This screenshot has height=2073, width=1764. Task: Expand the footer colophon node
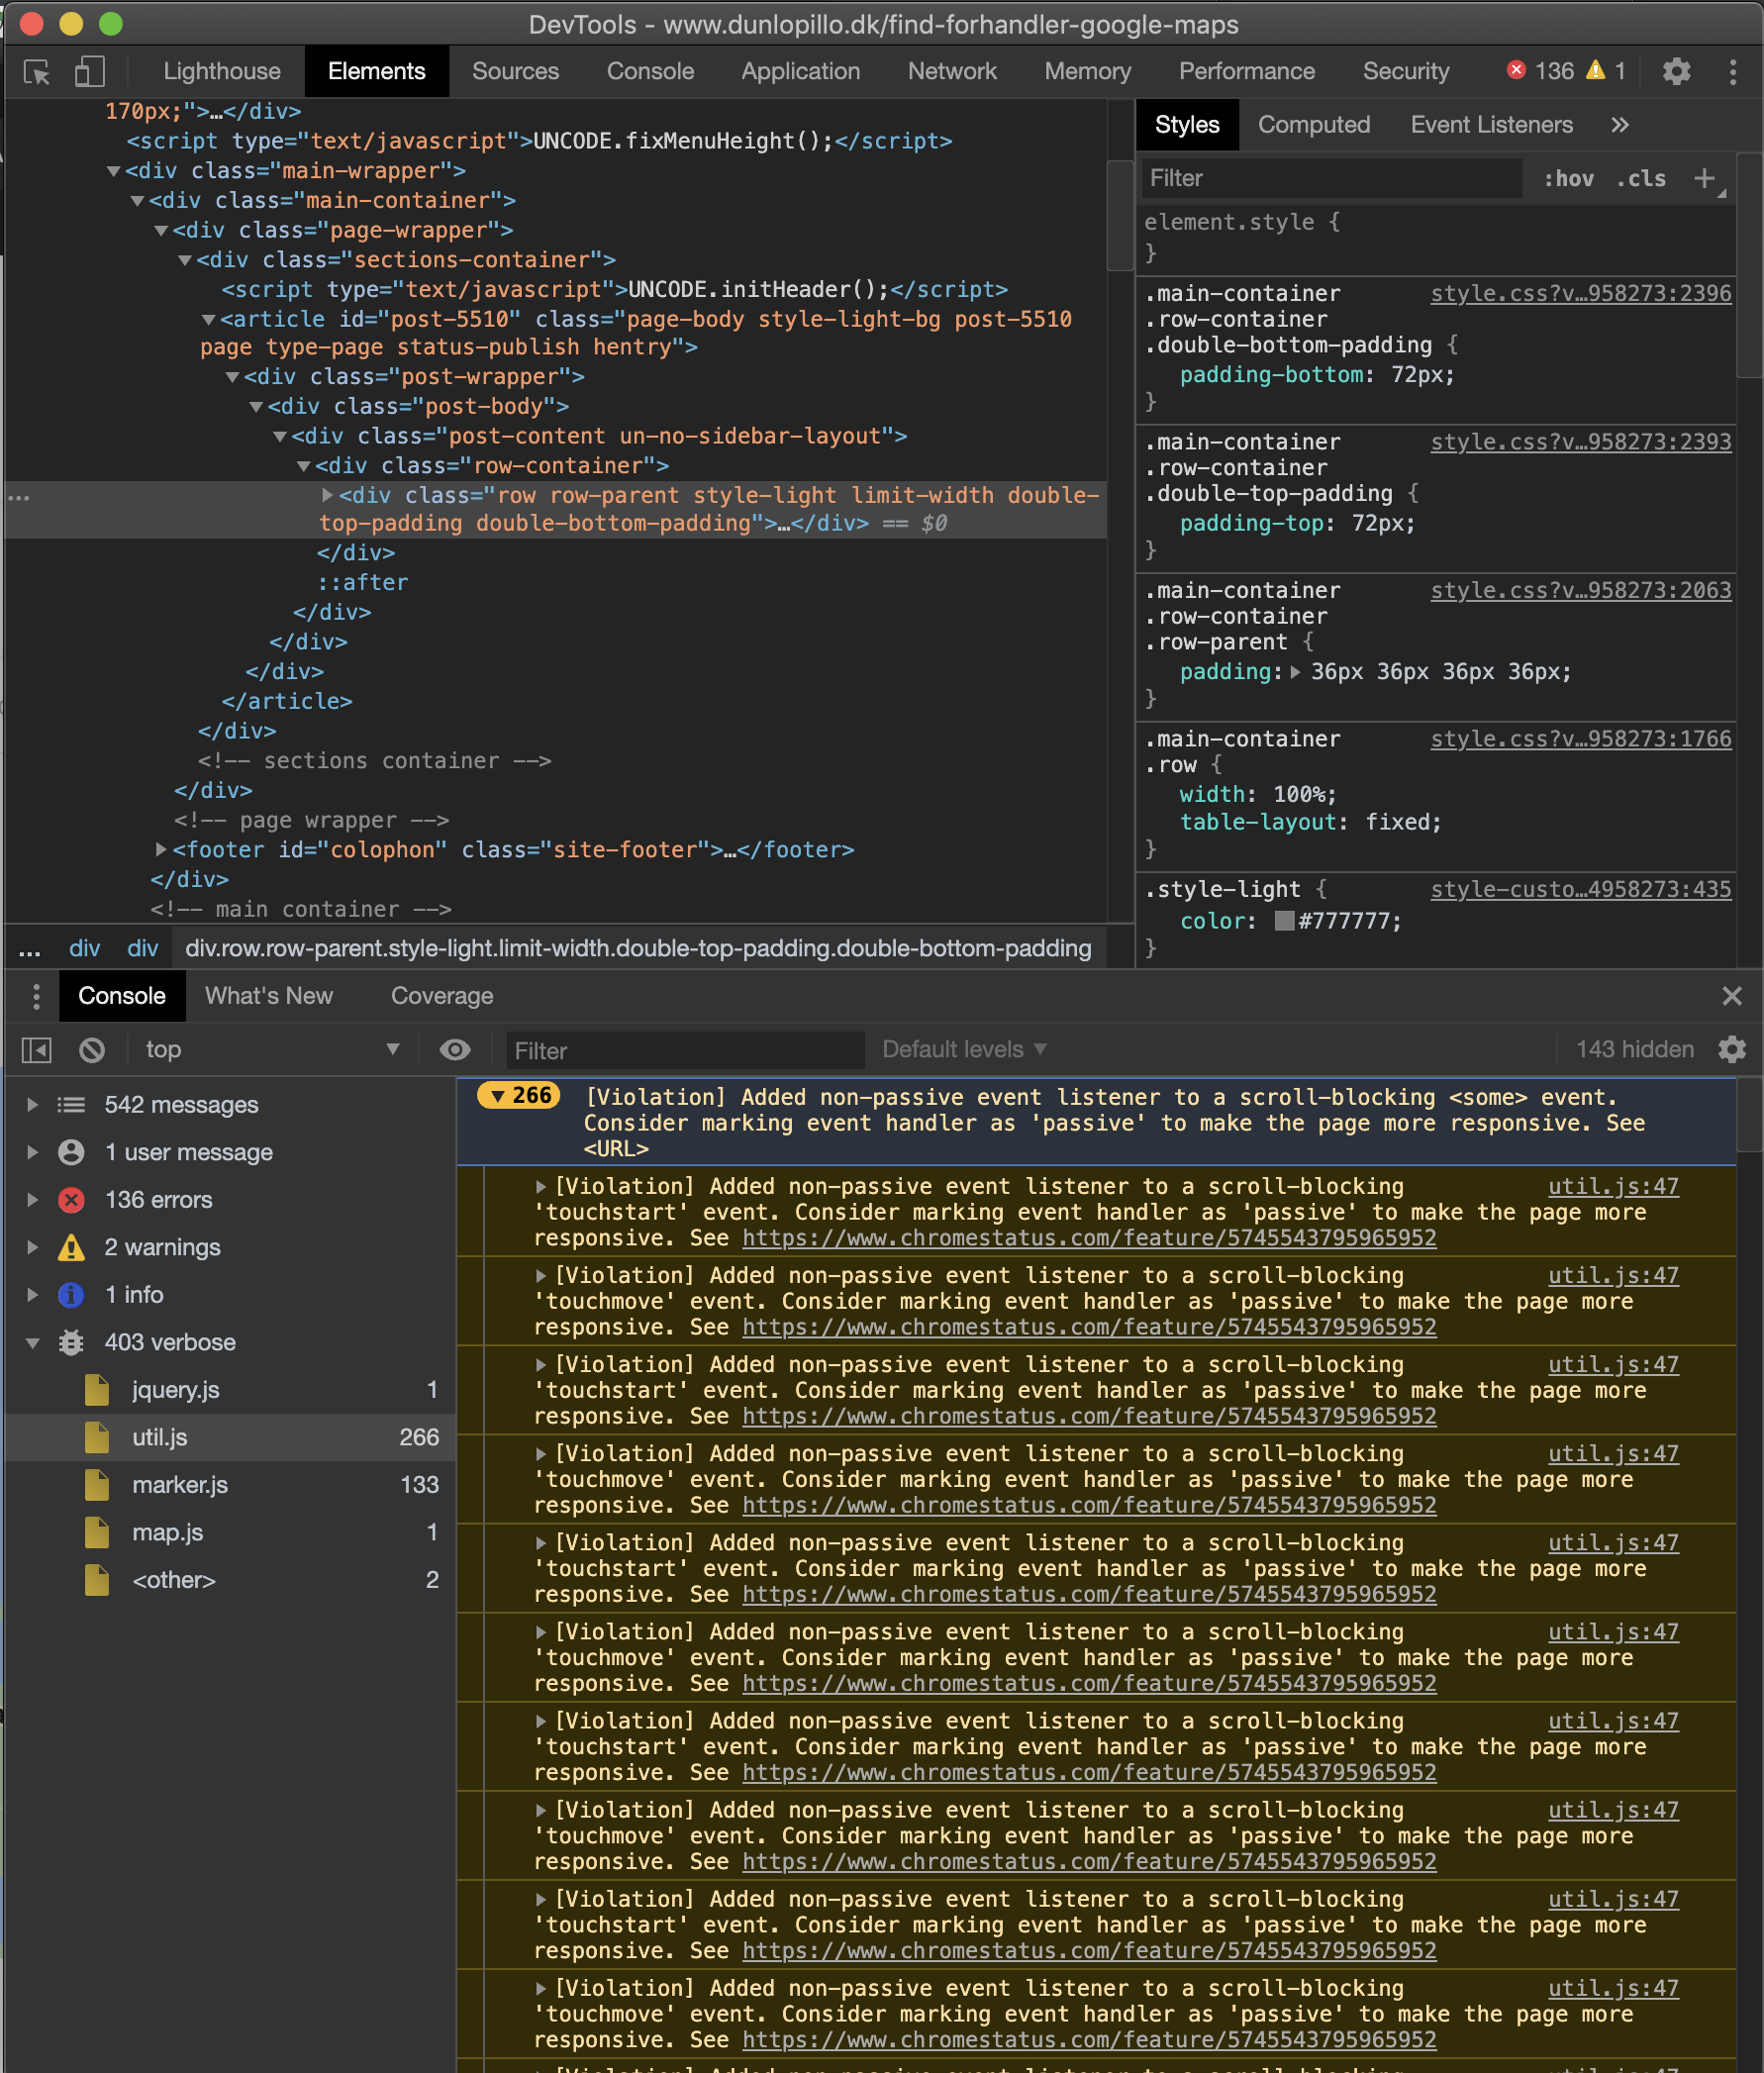pyautogui.click(x=161, y=849)
